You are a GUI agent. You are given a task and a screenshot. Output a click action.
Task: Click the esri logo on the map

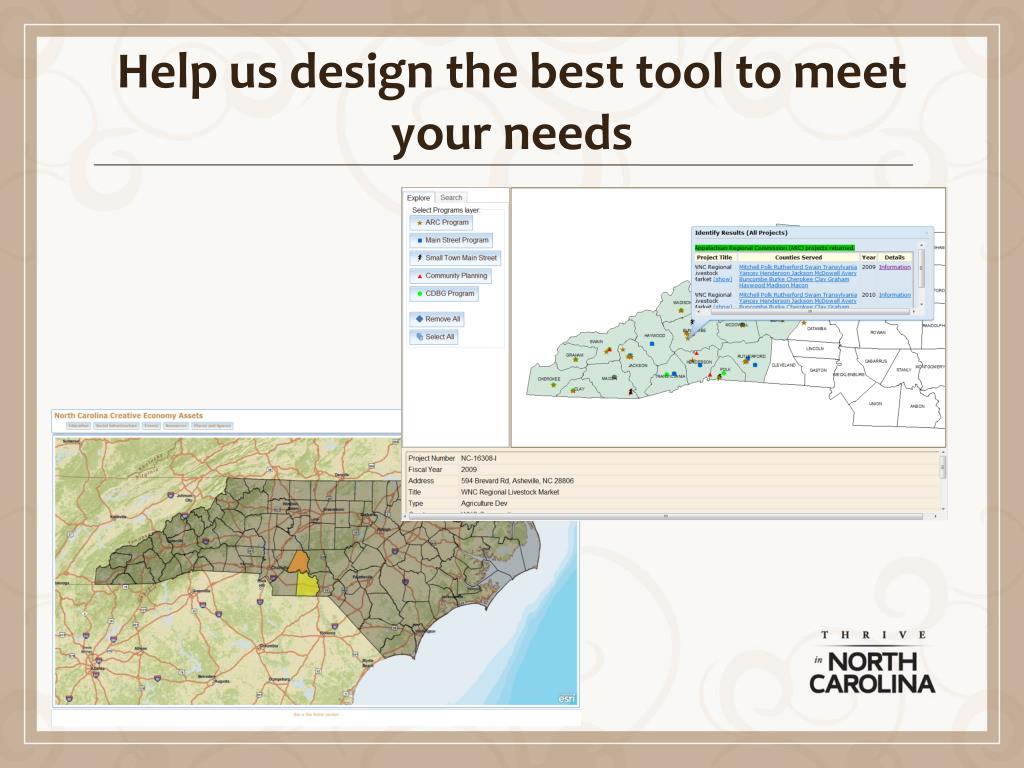coord(567,699)
